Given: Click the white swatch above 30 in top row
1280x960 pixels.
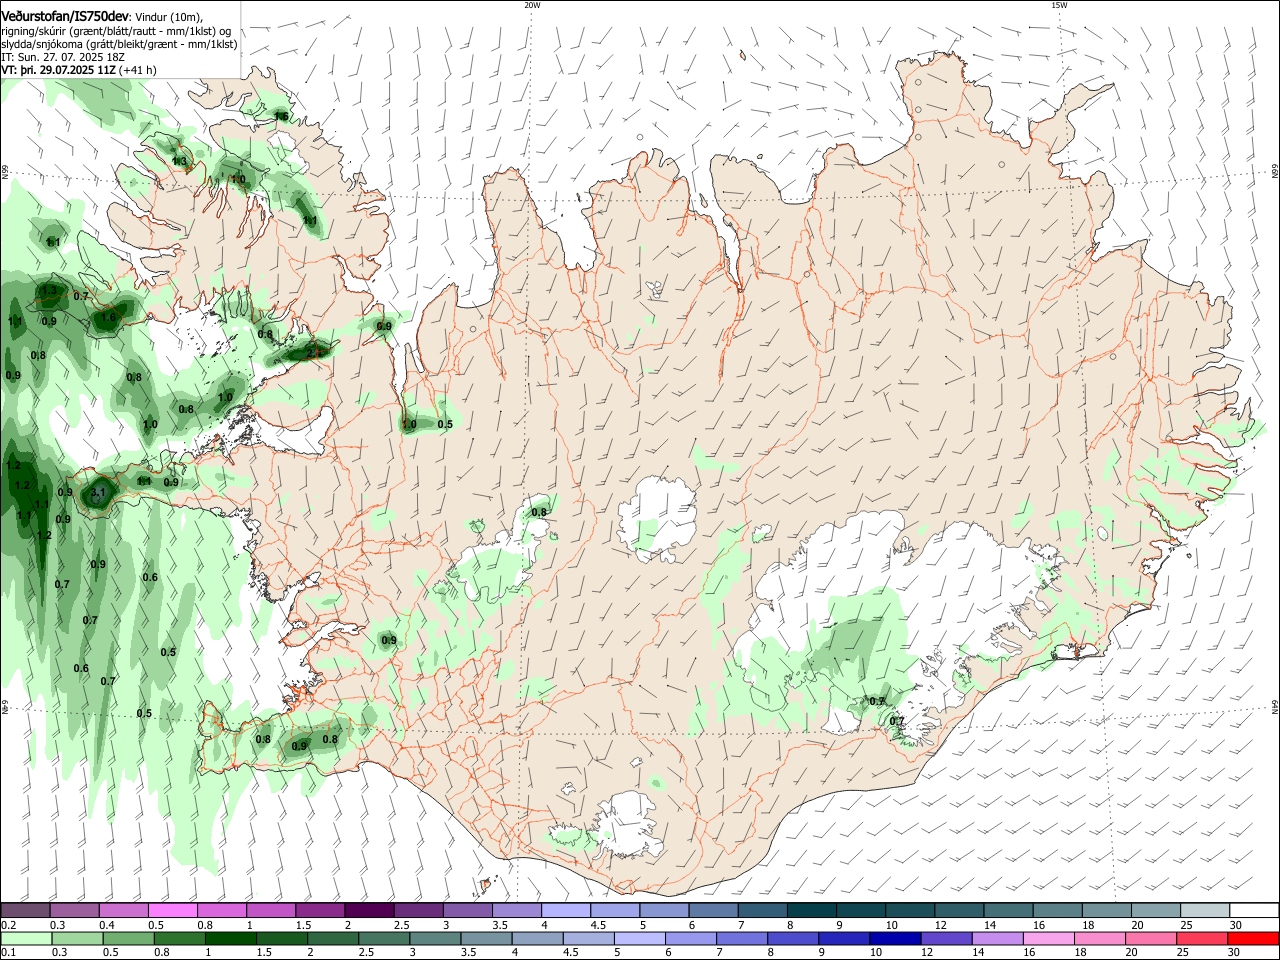Looking at the screenshot, I should 1253,911.
